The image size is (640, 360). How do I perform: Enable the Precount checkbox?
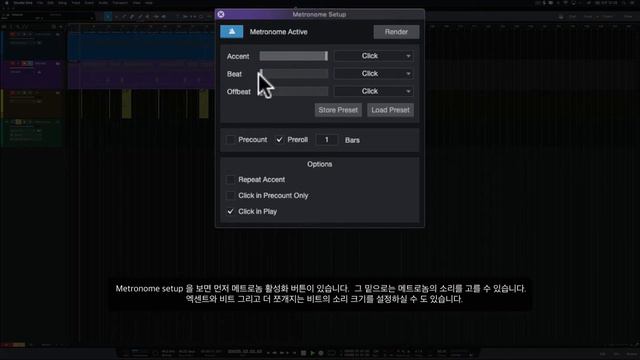click(231, 140)
